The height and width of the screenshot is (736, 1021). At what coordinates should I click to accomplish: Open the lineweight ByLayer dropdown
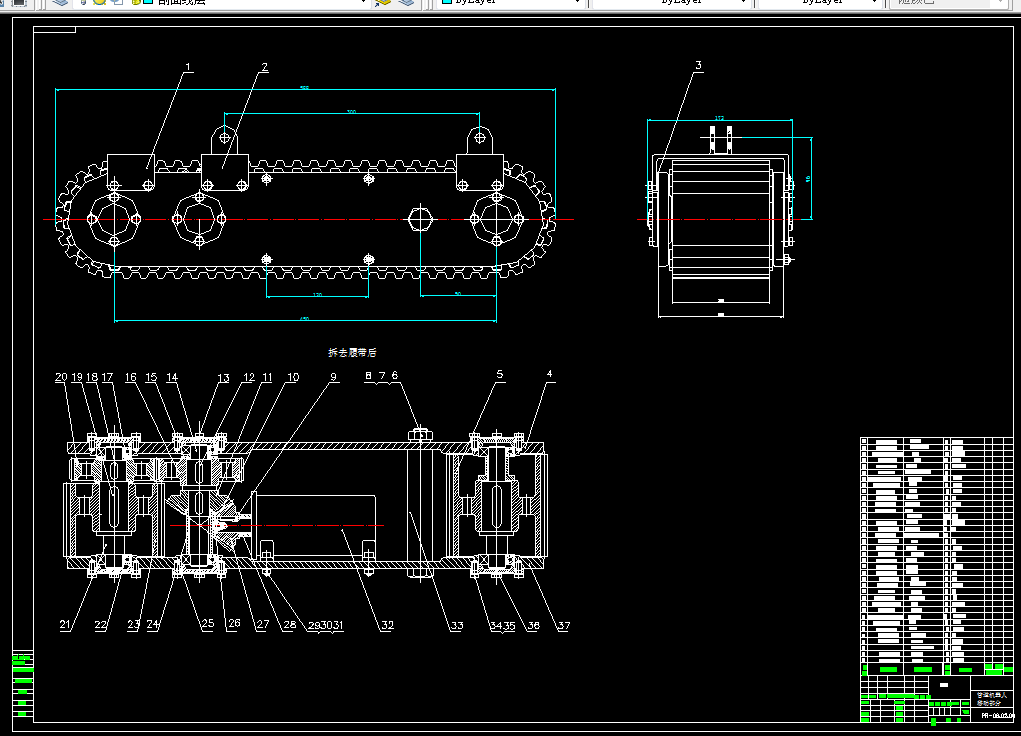click(x=819, y=3)
